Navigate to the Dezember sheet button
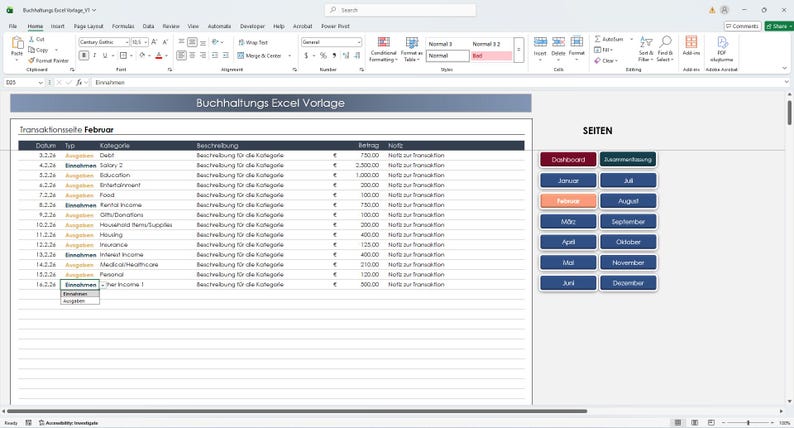794x428 pixels. pyautogui.click(x=628, y=283)
